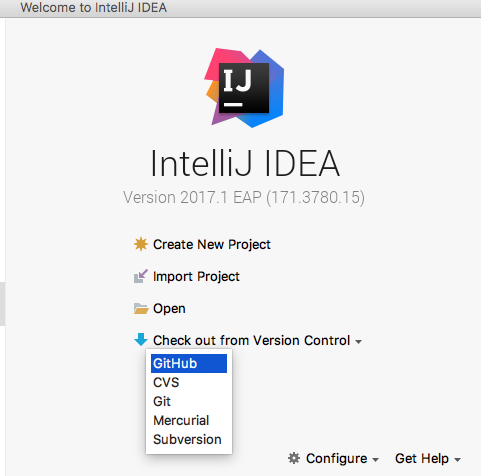Click the arrow next to Get Help
Image resolution: width=481 pixels, height=476 pixels.
[x=457, y=460]
